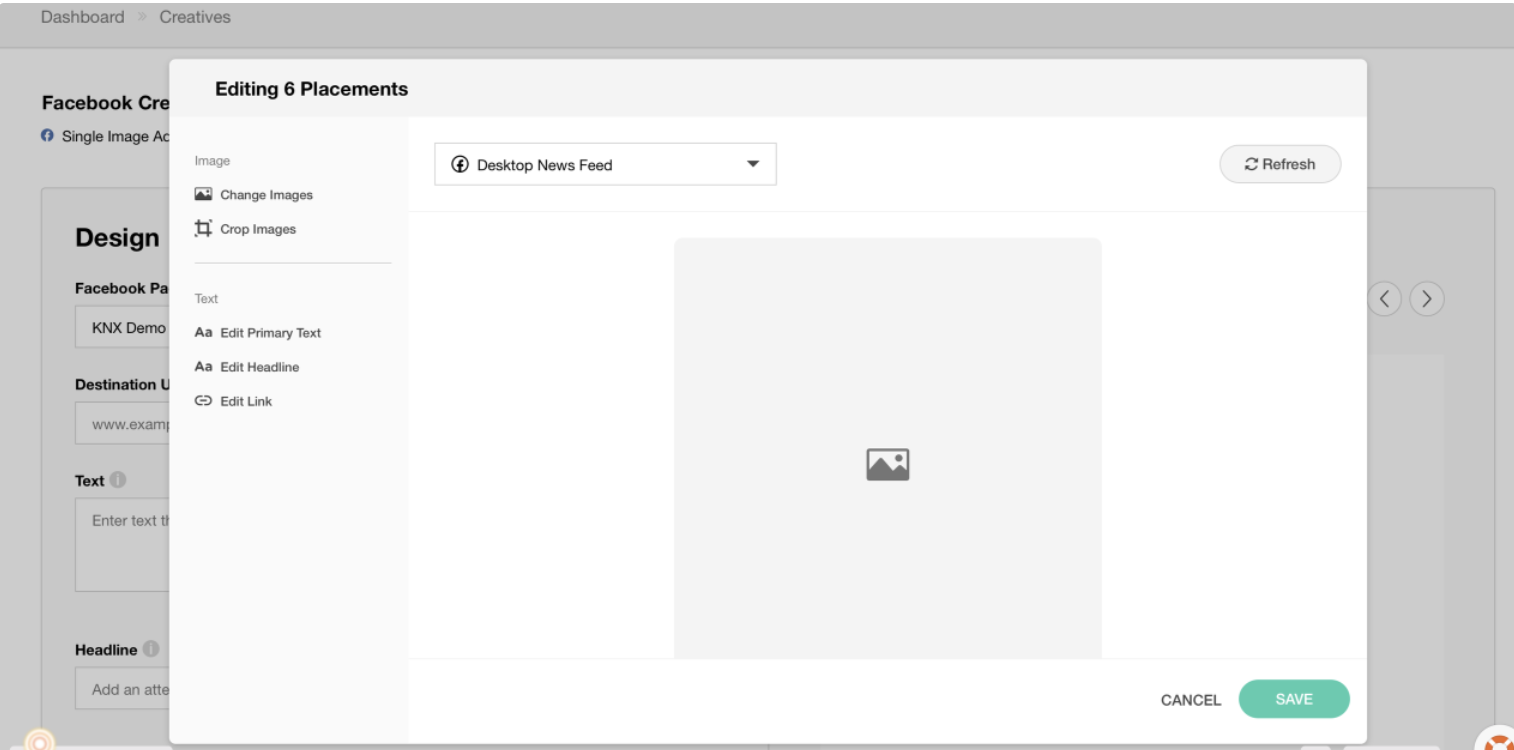Click the Destination URL input field
Image resolution: width=1514 pixels, height=750 pixels.
coord(121,423)
